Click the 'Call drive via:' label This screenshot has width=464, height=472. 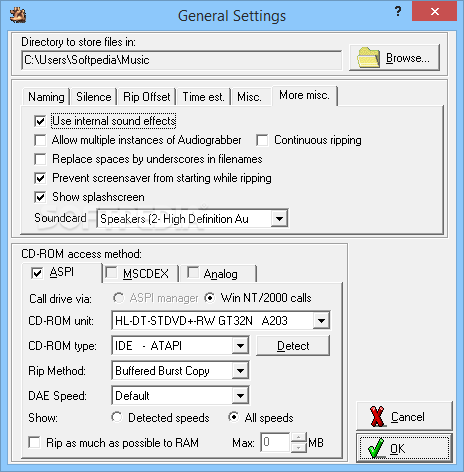(60, 299)
